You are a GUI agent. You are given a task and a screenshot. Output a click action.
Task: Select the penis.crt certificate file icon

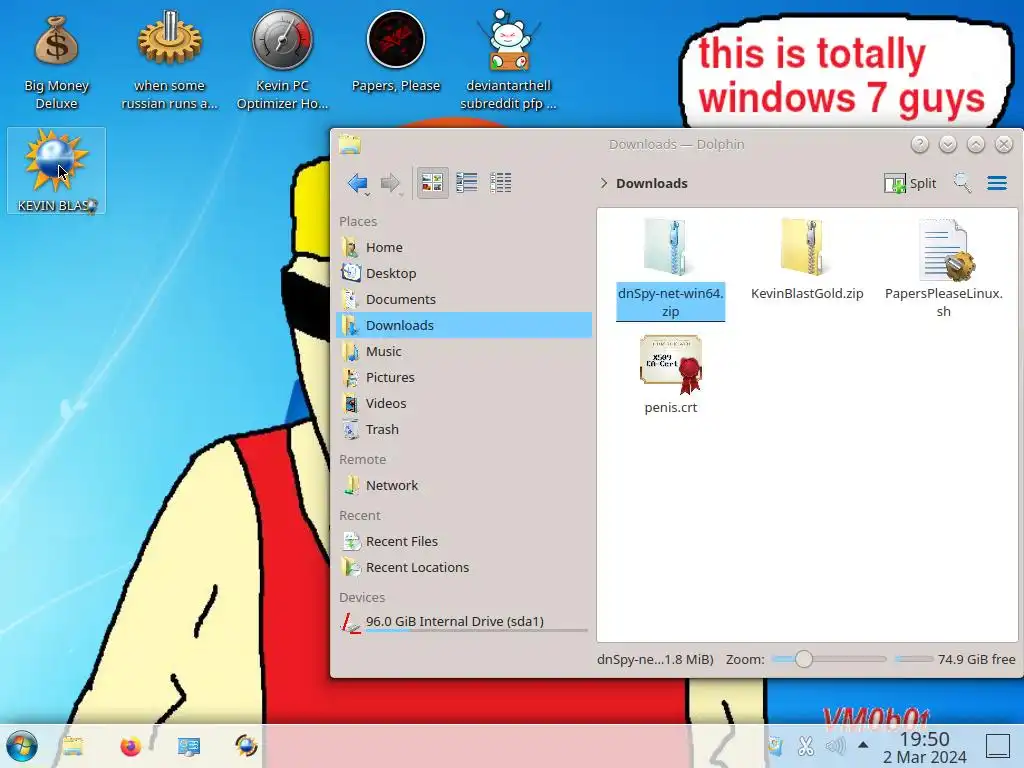671,363
